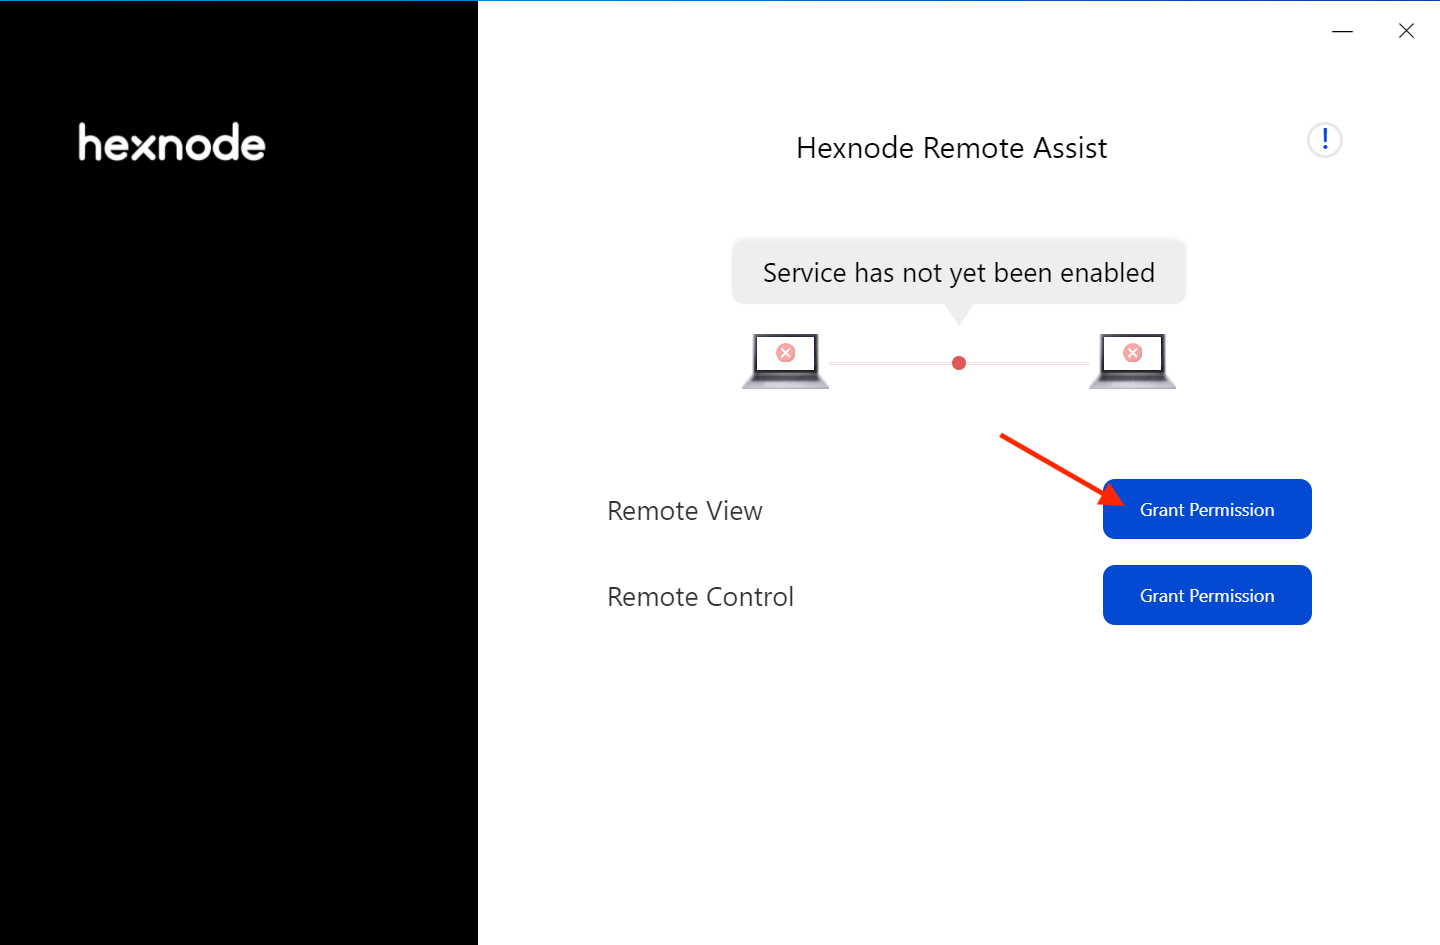Click the 'Hexnode Remote Assist' title text
The width and height of the screenshot is (1440, 945).
click(x=951, y=148)
